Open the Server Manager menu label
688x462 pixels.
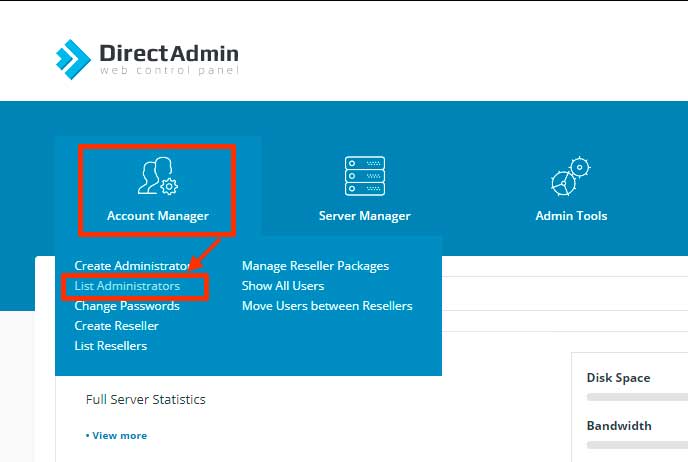coord(364,216)
